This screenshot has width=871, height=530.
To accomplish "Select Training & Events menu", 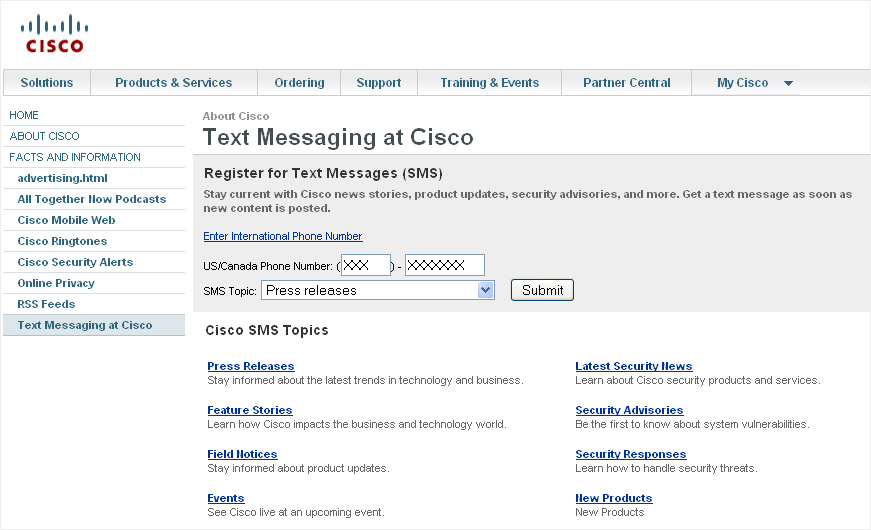I will [x=489, y=83].
